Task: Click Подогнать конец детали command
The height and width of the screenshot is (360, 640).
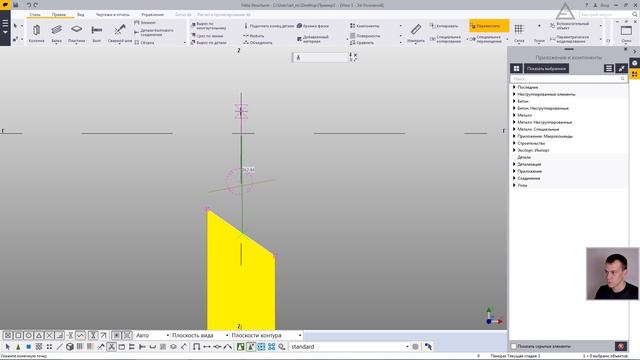Action: tap(269, 26)
